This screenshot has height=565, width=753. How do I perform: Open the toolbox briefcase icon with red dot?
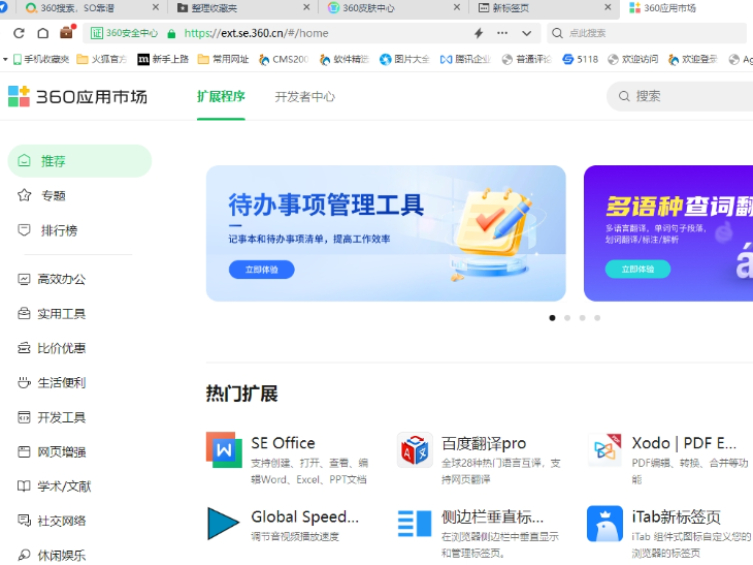[67, 32]
